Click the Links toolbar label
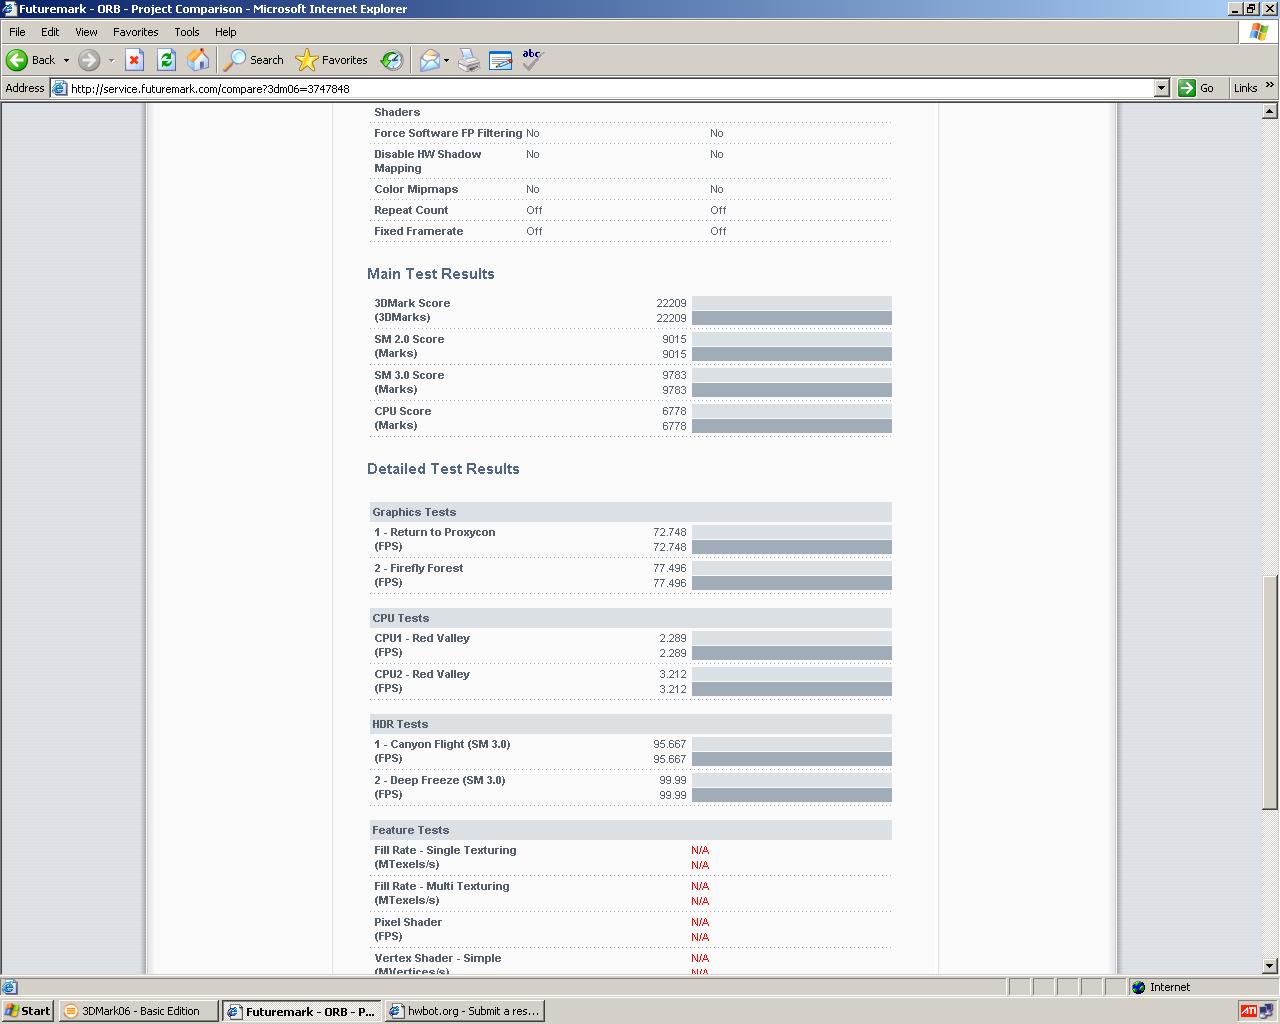 point(1245,88)
